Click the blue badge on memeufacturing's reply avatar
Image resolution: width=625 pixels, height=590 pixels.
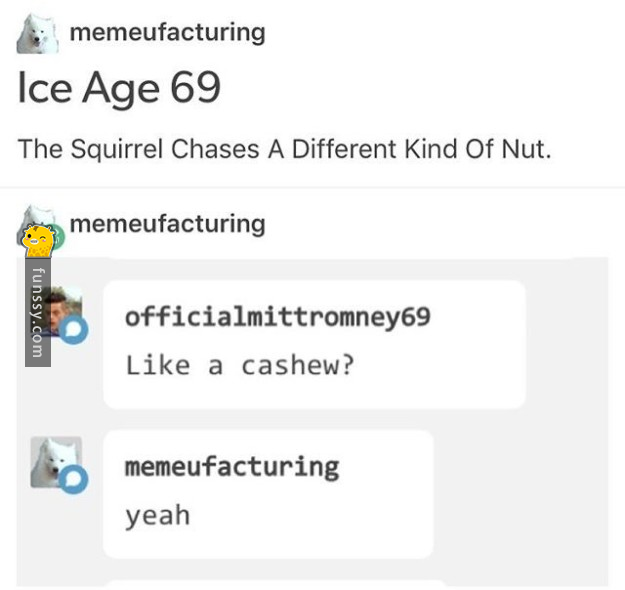pos(76,481)
